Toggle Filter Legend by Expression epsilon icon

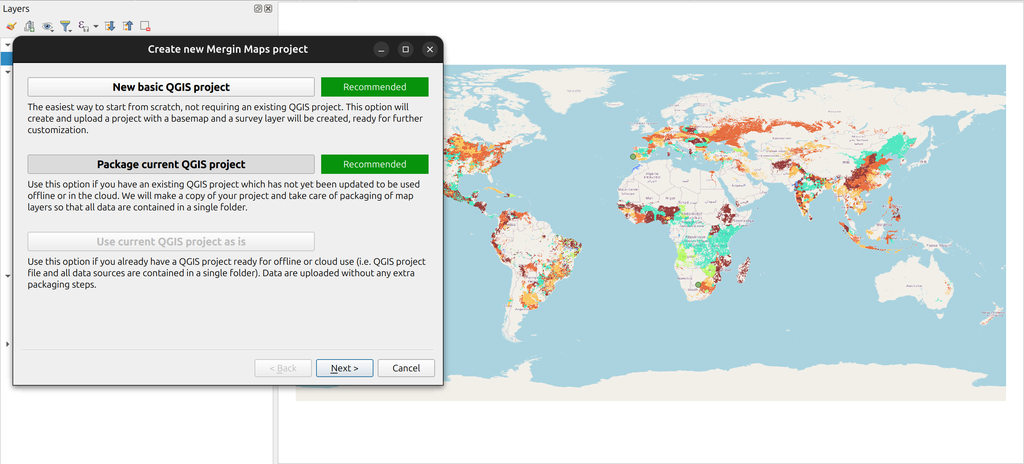84,26
